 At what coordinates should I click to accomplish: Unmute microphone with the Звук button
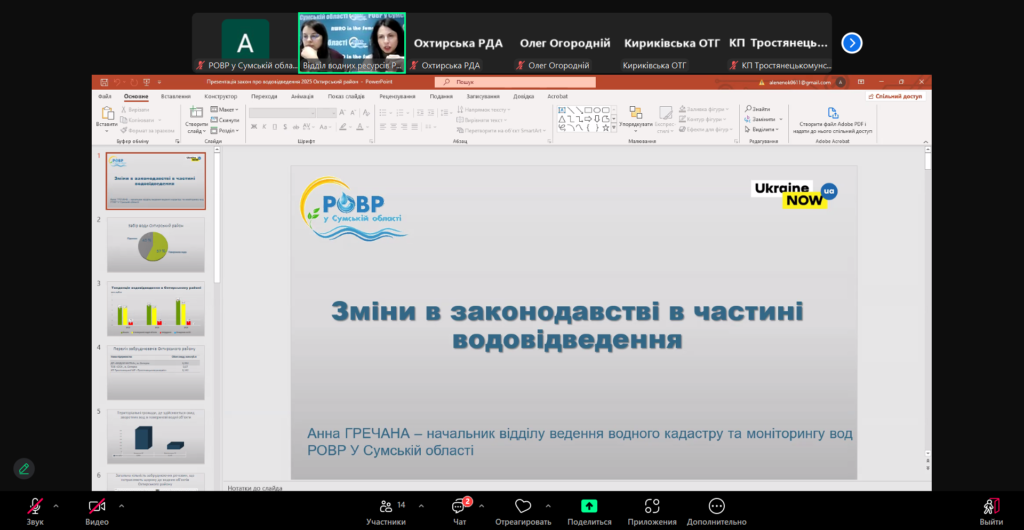pos(35,512)
